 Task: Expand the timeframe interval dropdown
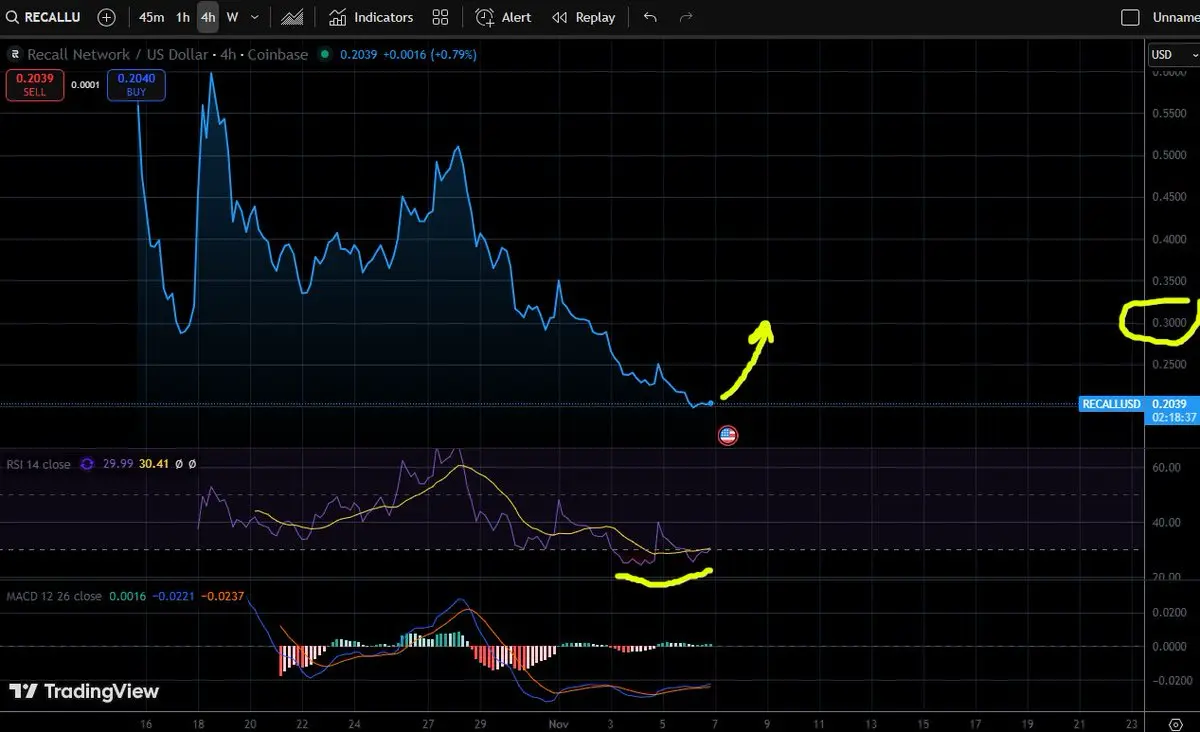coord(255,17)
